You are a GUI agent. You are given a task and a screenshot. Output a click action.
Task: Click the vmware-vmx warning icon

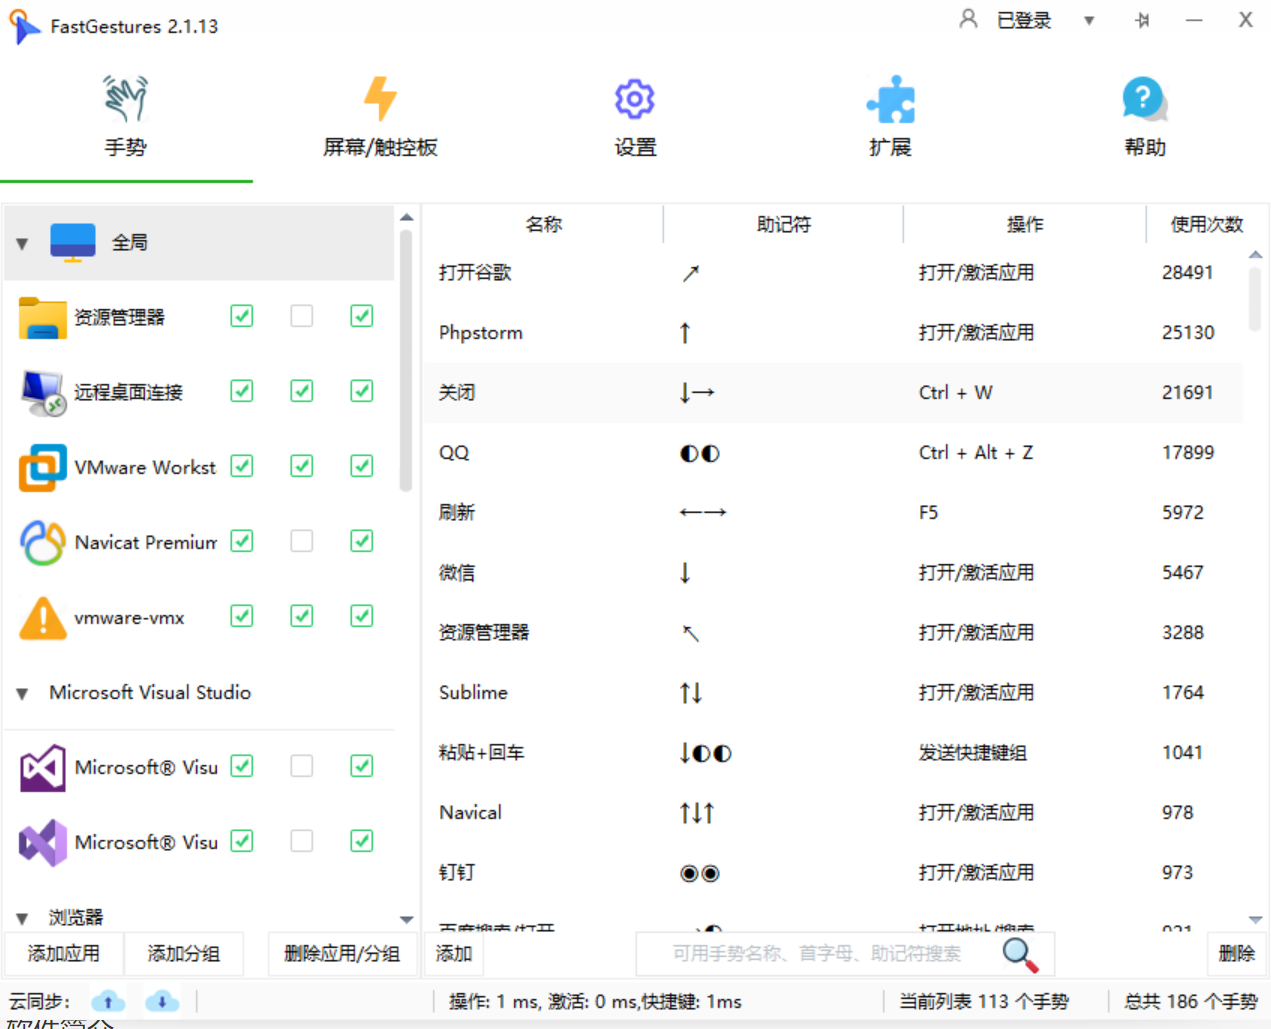(43, 618)
